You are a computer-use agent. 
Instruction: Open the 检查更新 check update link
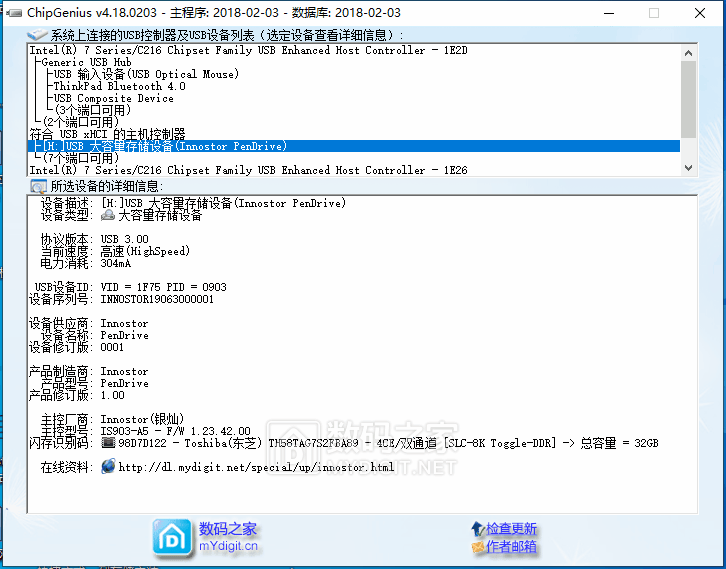(x=511, y=529)
